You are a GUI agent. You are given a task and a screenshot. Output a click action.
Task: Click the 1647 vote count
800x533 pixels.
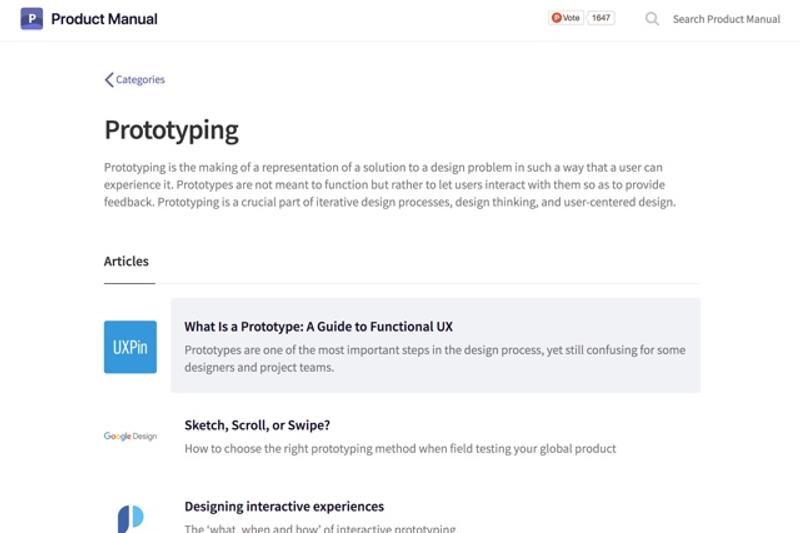pyautogui.click(x=601, y=18)
